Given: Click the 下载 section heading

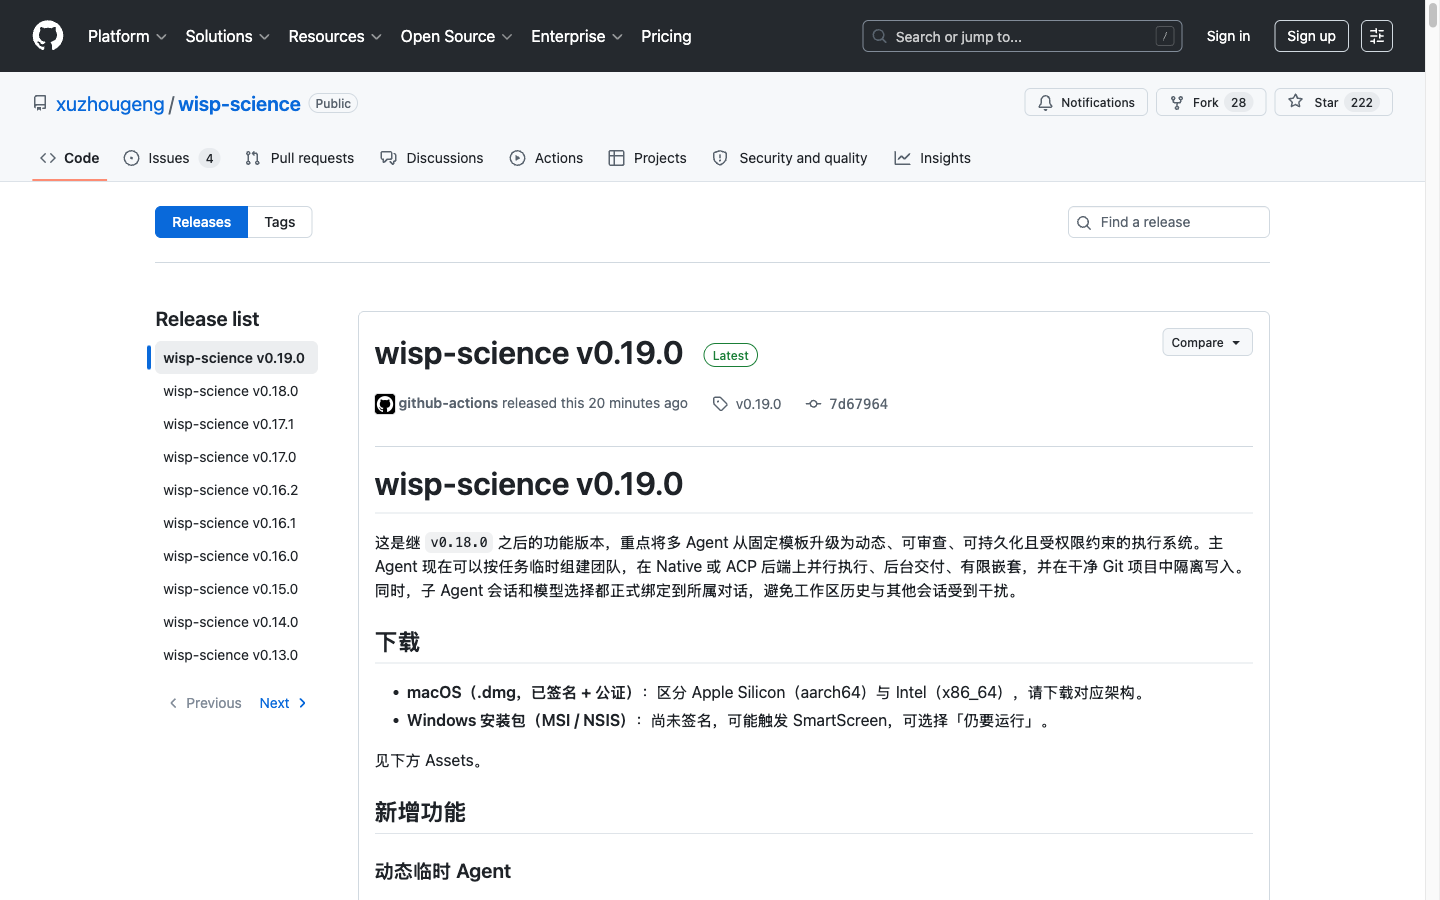Looking at the screenshot, I should pyautogui.click(x=397, y=642).
